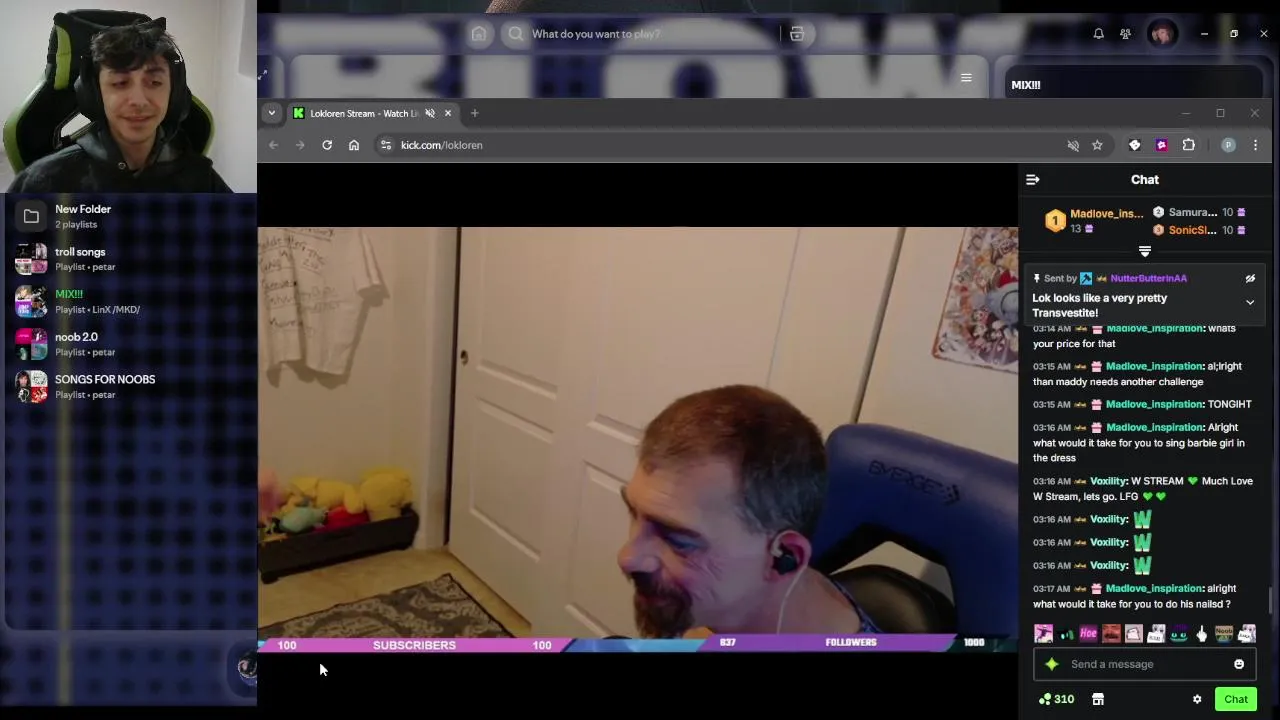Open the Kick shop icon
The image size is (1280, 720).
tap(1098, 699)
